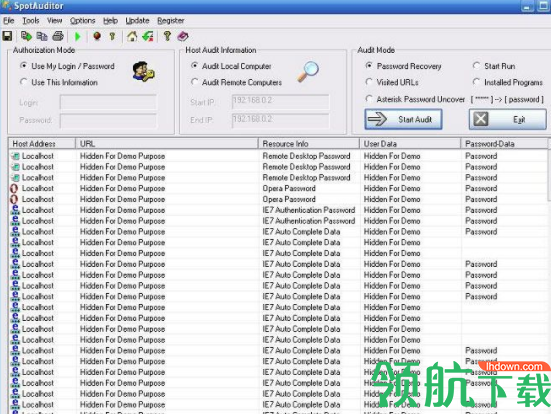This screenshot has width=551, height=414.
Task: Click the SpotAuditor title bar application icon
Action: tap(7, 6)
